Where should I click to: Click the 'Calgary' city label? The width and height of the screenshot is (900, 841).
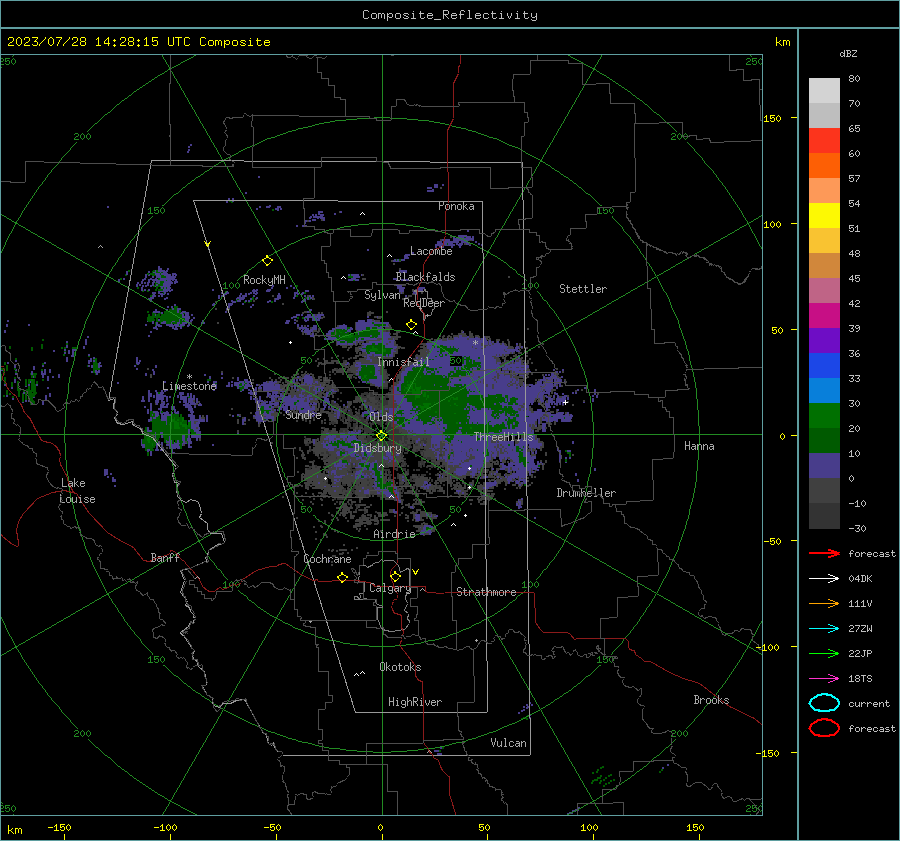coord(390,588)
